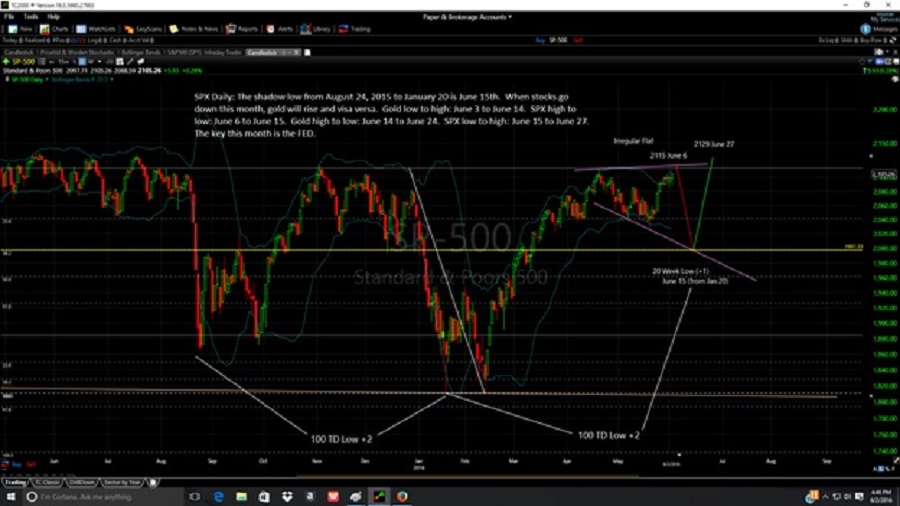Open the File menu
Viewport: 900px width, 506px height.
9,17
